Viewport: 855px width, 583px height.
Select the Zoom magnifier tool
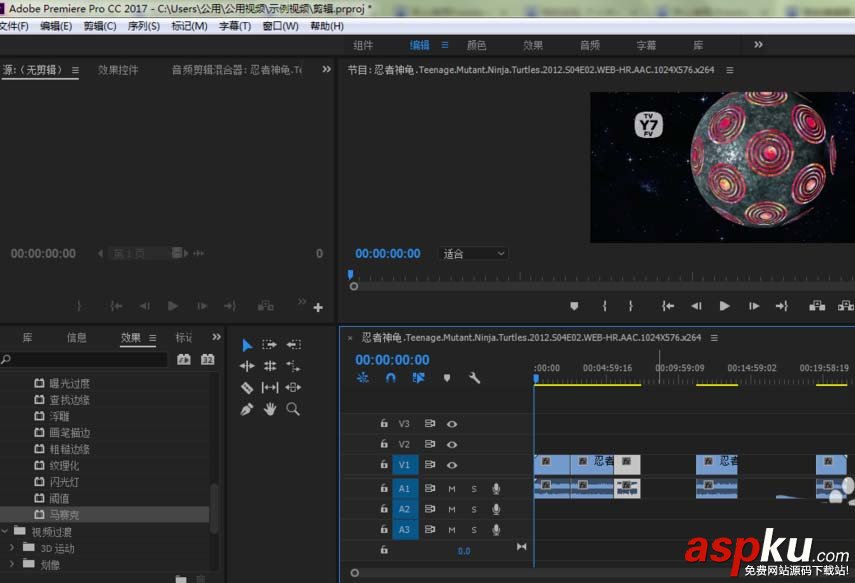coord(293,409)
